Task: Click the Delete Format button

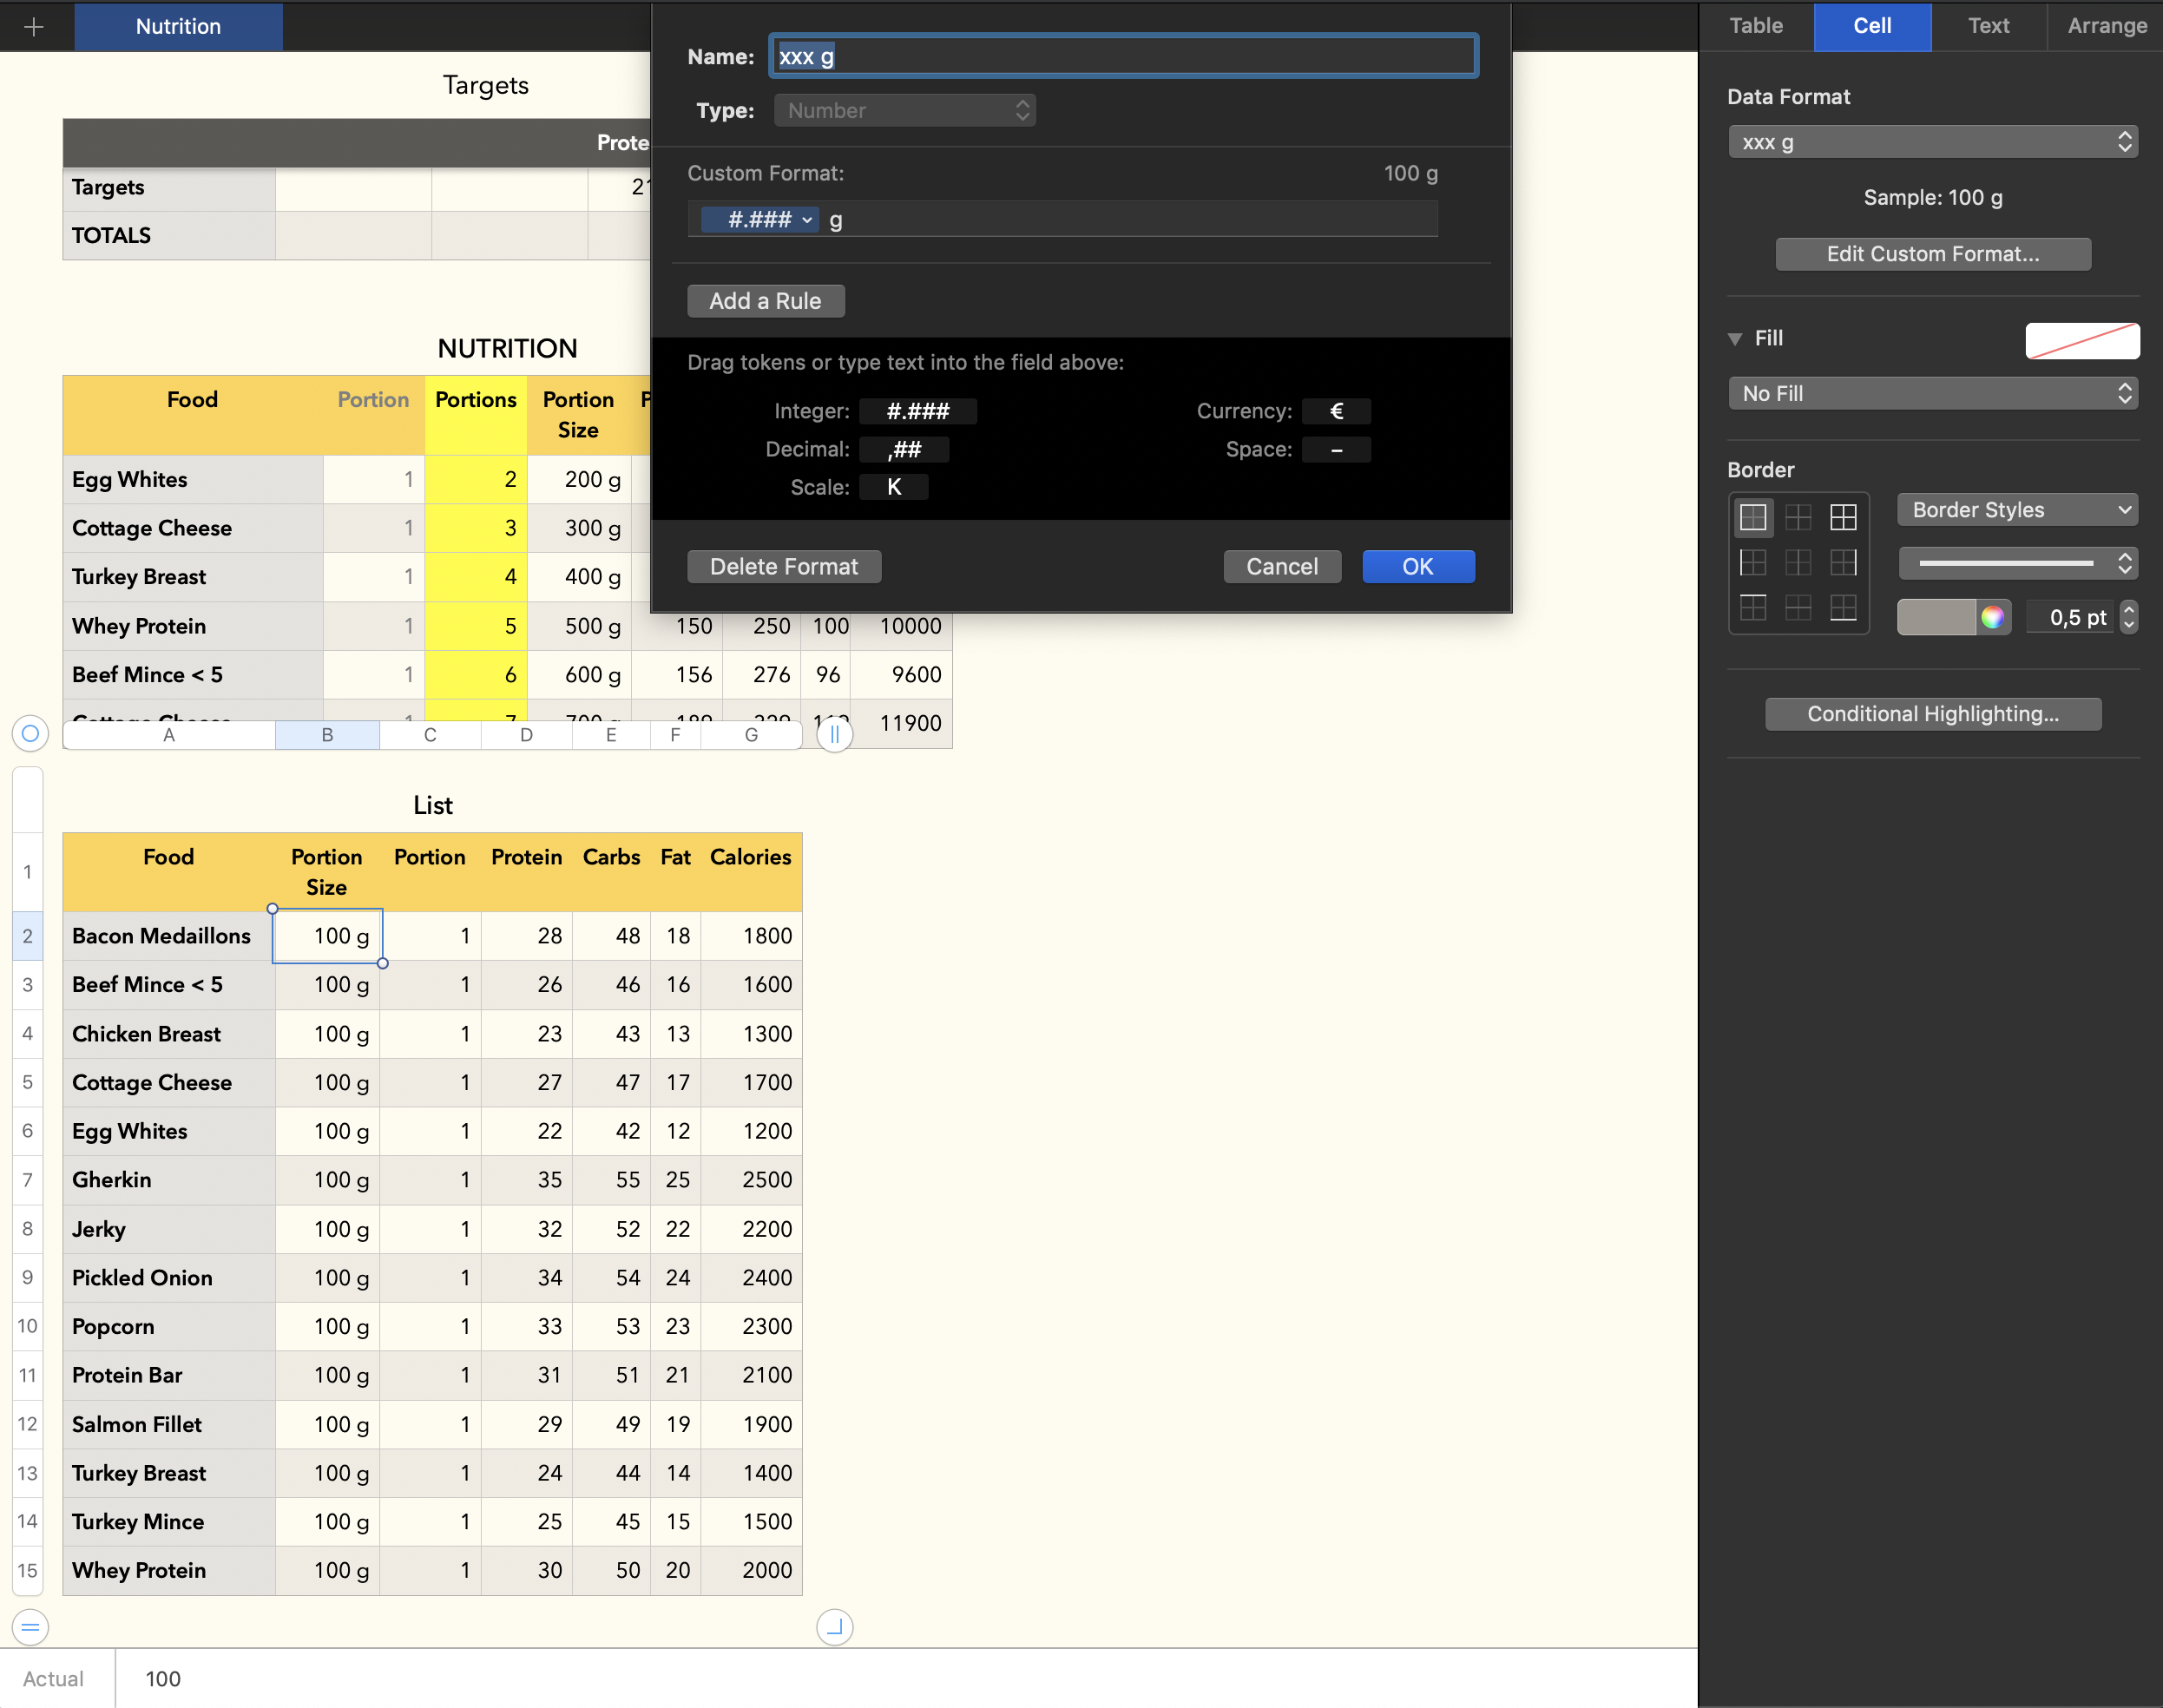Action: point(783,567)
